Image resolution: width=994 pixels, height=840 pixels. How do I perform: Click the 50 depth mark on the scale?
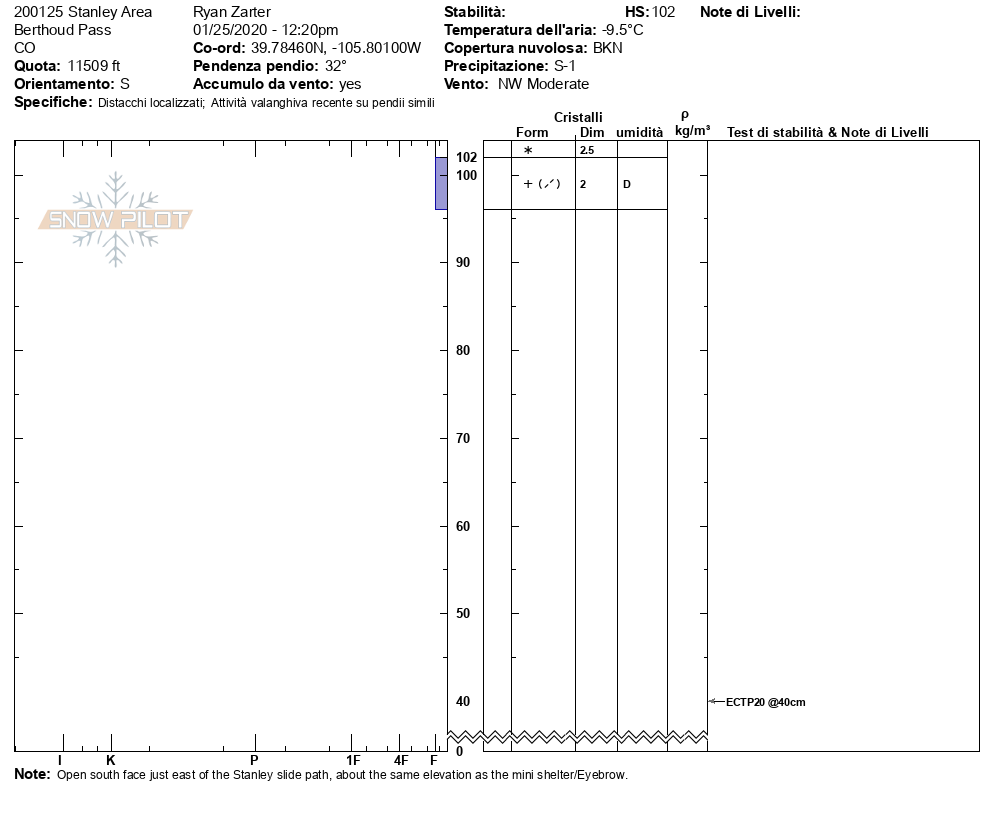pyautogui.click(x=464, y=614)
